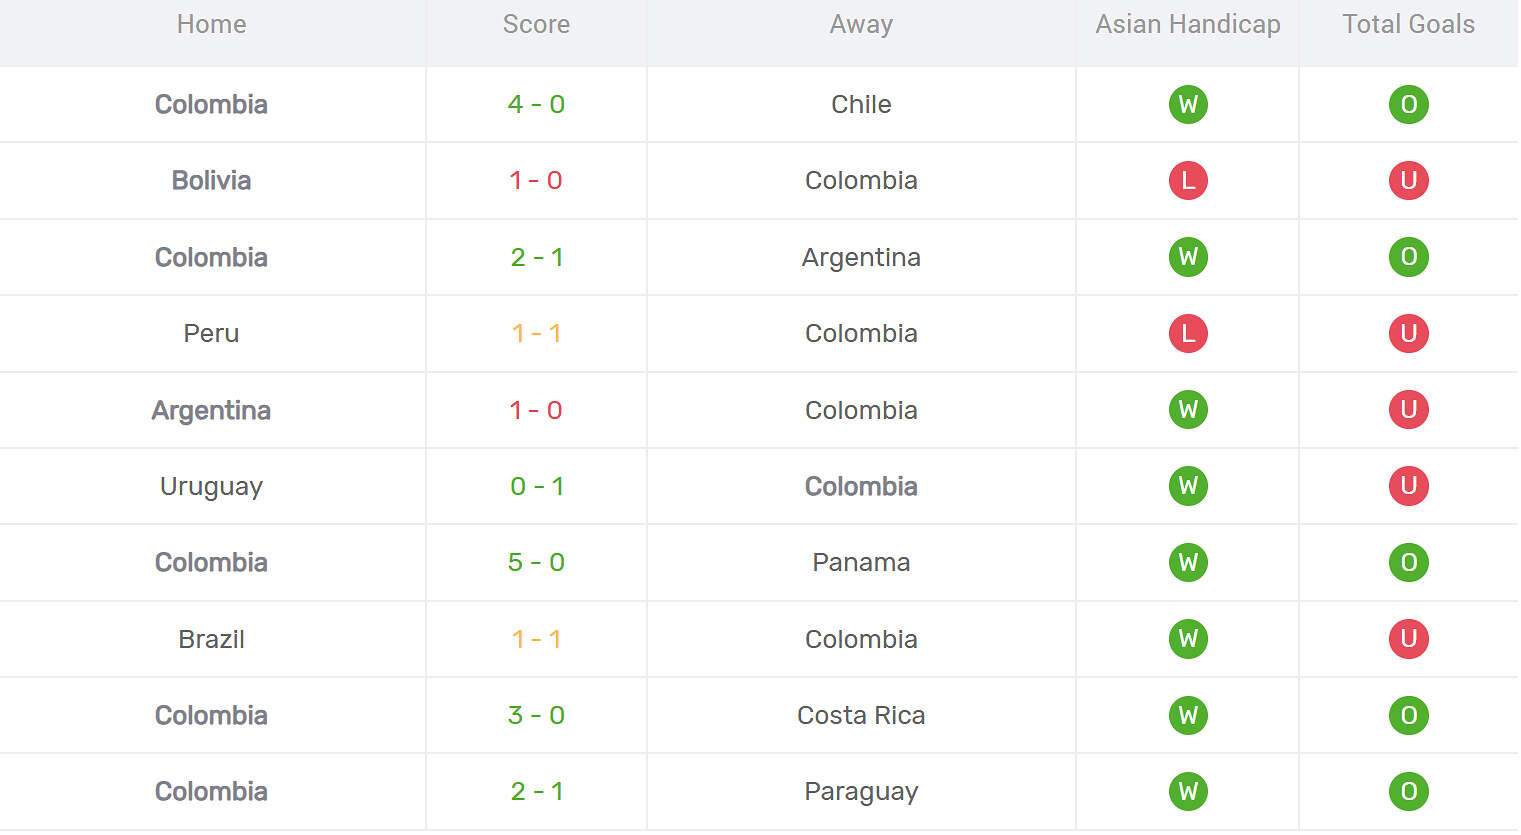1521x835 pixels.
Task: Click the O total goals badge in Costa Rica row
Action: point(1408,715)
